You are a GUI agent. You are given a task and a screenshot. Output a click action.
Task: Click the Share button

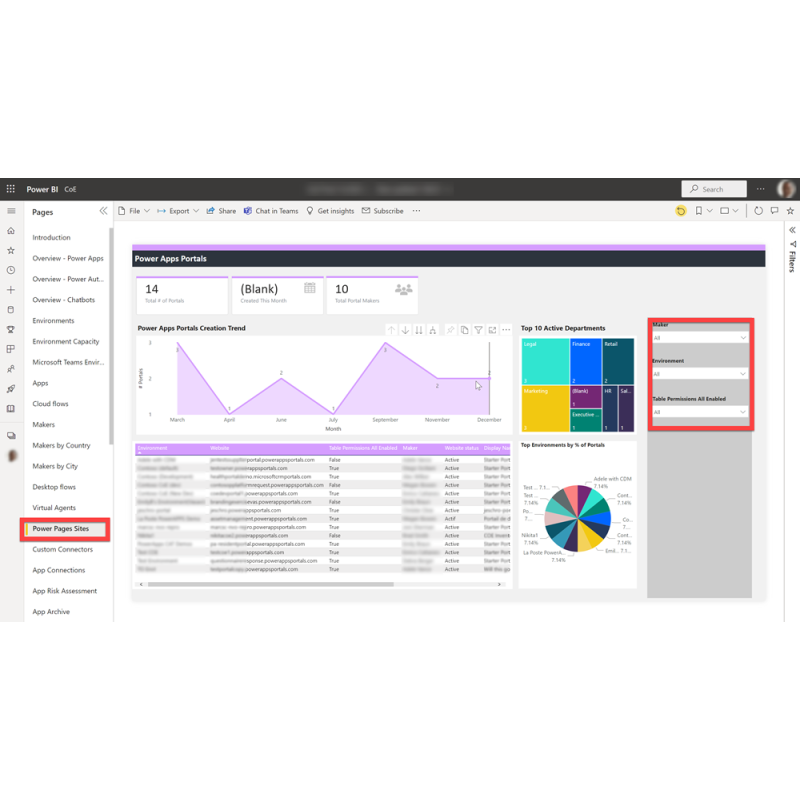221,211
